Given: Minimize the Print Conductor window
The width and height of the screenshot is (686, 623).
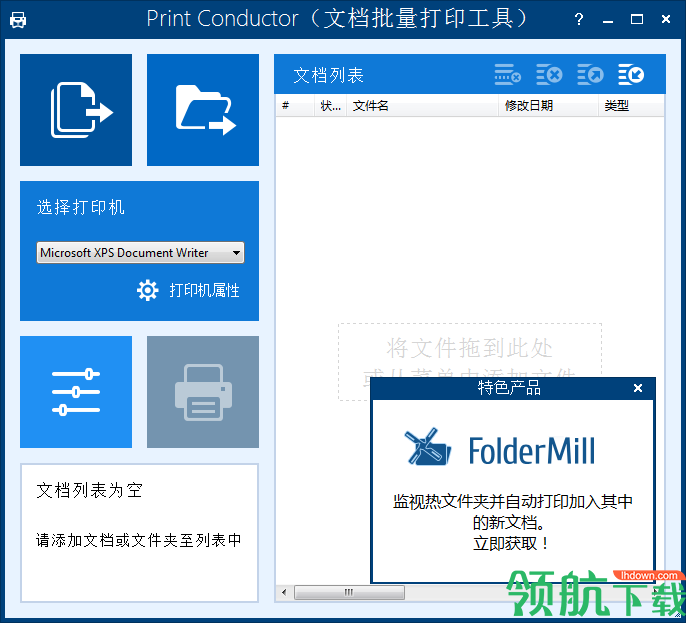Looking at the screenshot, I should tap(607, 20).
